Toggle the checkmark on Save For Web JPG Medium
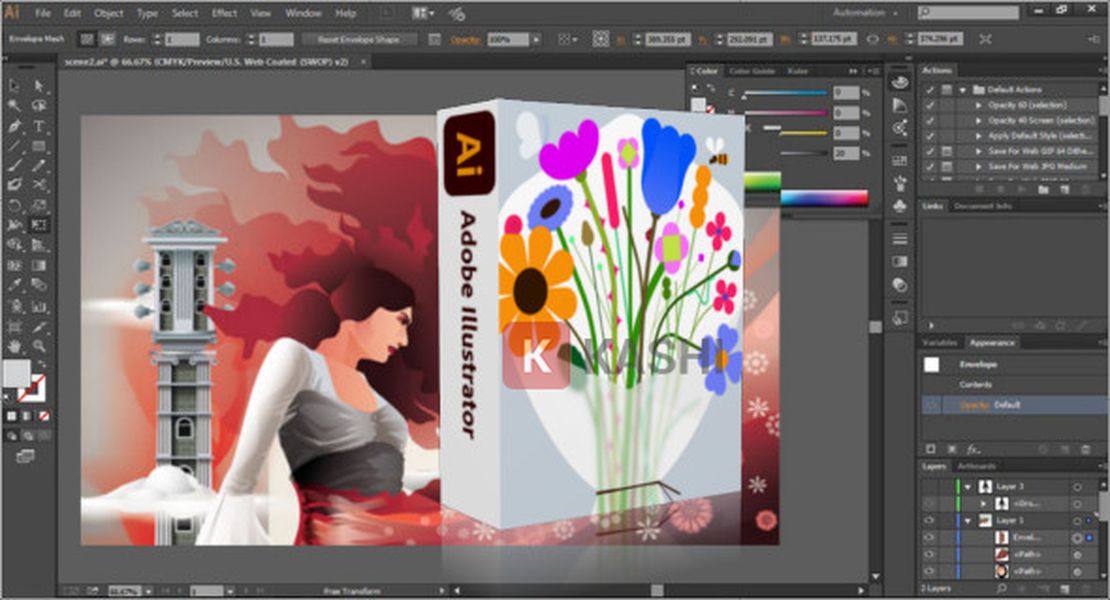This screenshot has width=1110, height=600. point(929,165)
